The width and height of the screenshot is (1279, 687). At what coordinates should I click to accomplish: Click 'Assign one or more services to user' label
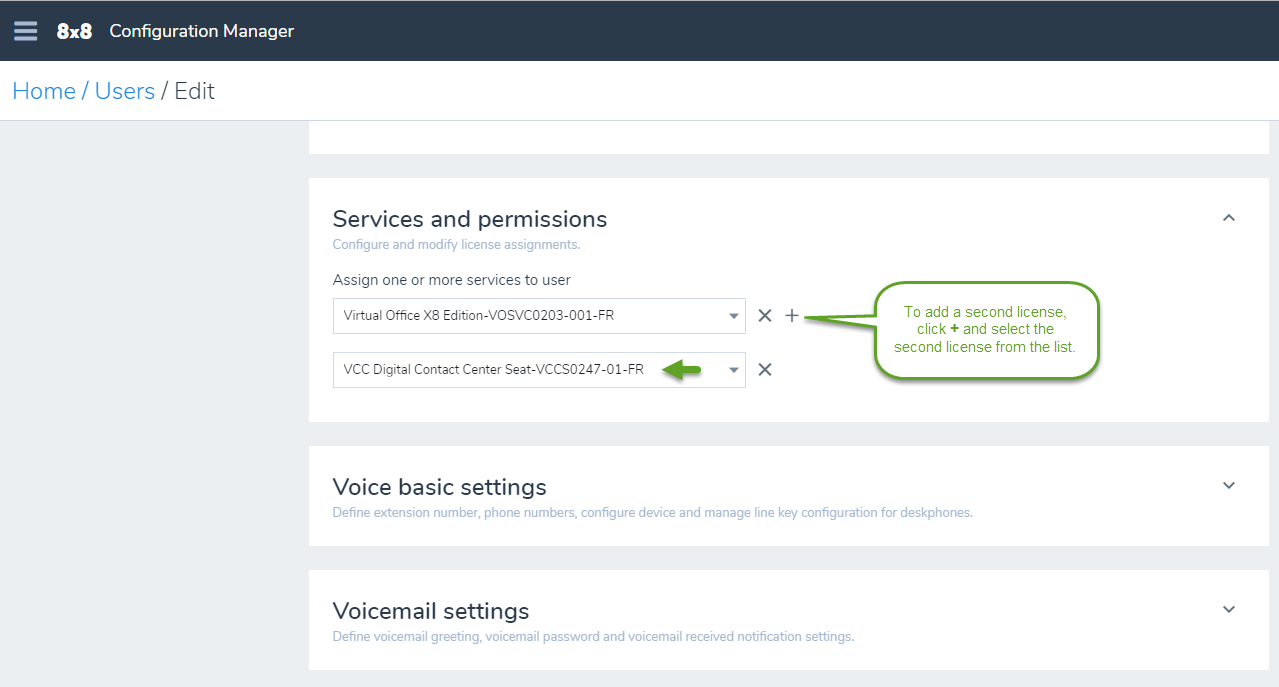click(x=452, y=280)
